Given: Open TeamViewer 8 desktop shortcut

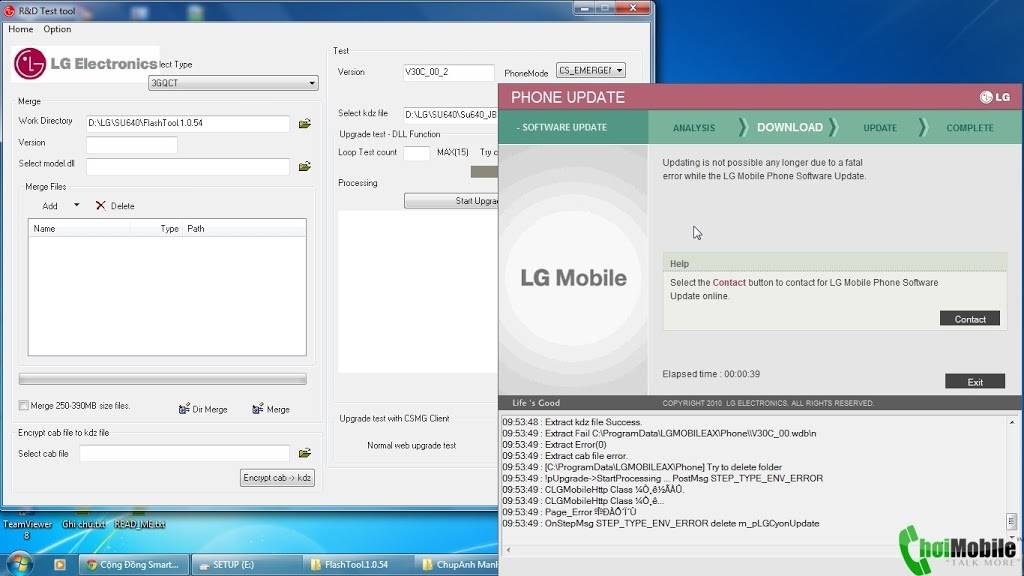Looking at the screenshot, I should [27, 529].
